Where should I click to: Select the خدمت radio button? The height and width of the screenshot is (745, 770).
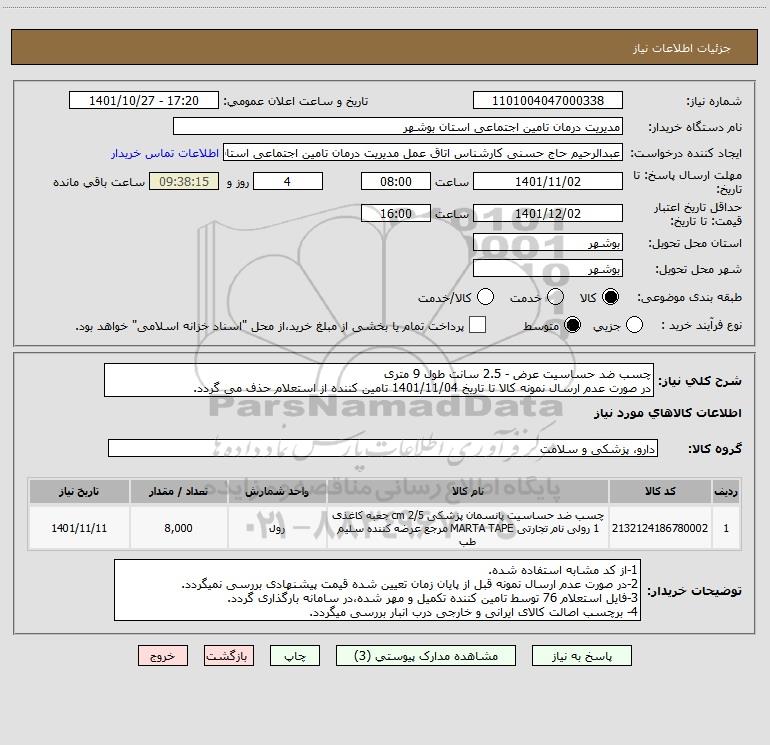click(x=555, y=297)
